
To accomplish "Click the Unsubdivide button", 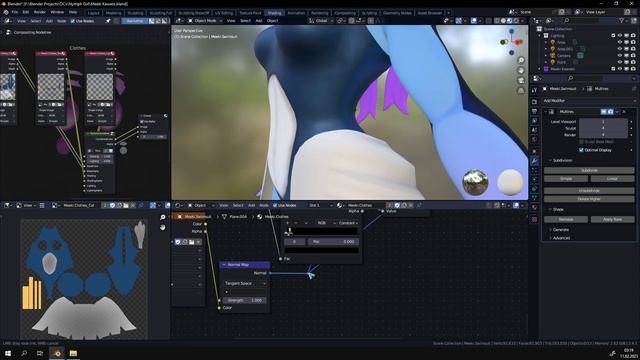I will tap(589, 191).
